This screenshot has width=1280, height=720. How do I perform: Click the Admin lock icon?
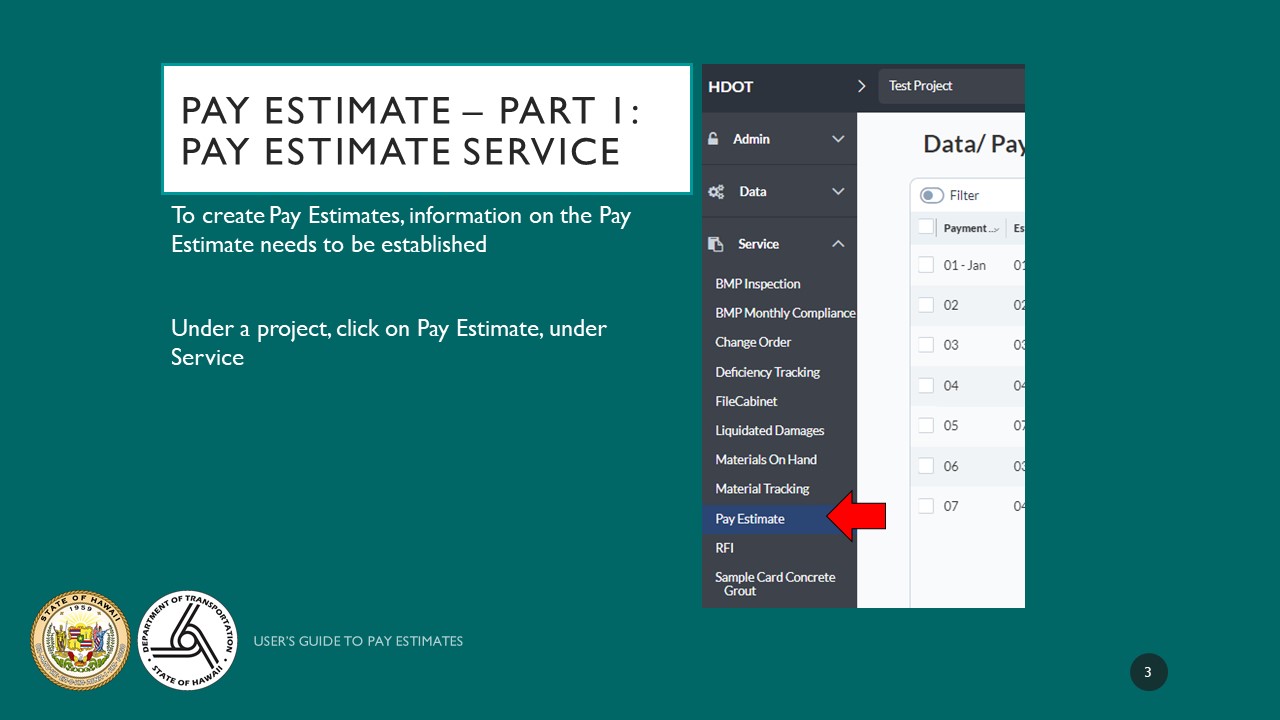click(713, 139)
